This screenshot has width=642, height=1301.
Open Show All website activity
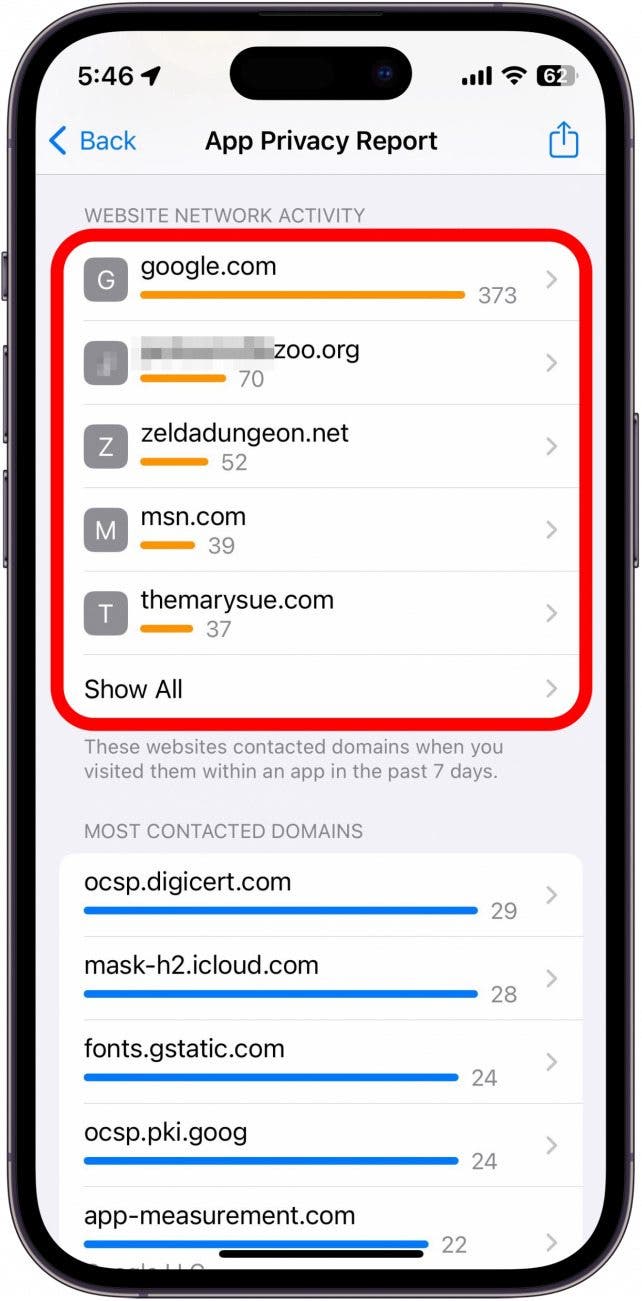(320, 689)
